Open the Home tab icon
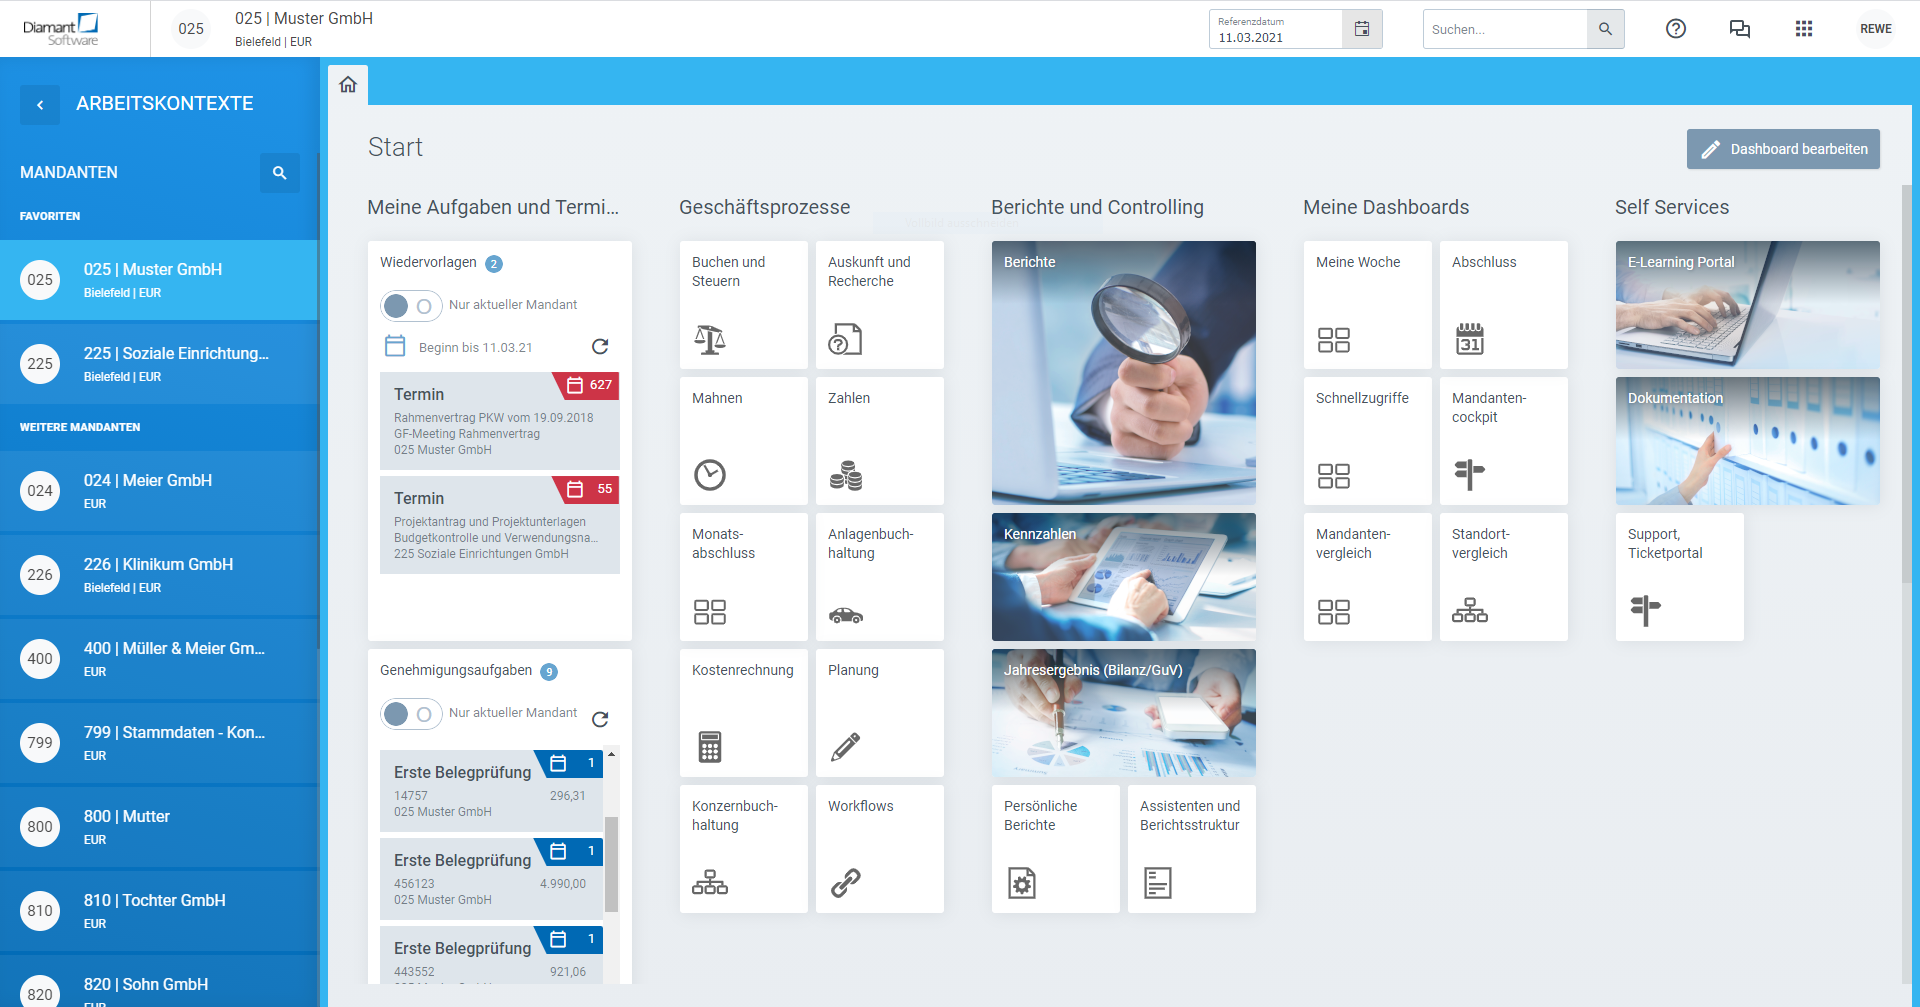Image resolution: width=1920 pixels, height=1007 pixels. (348, 85)
